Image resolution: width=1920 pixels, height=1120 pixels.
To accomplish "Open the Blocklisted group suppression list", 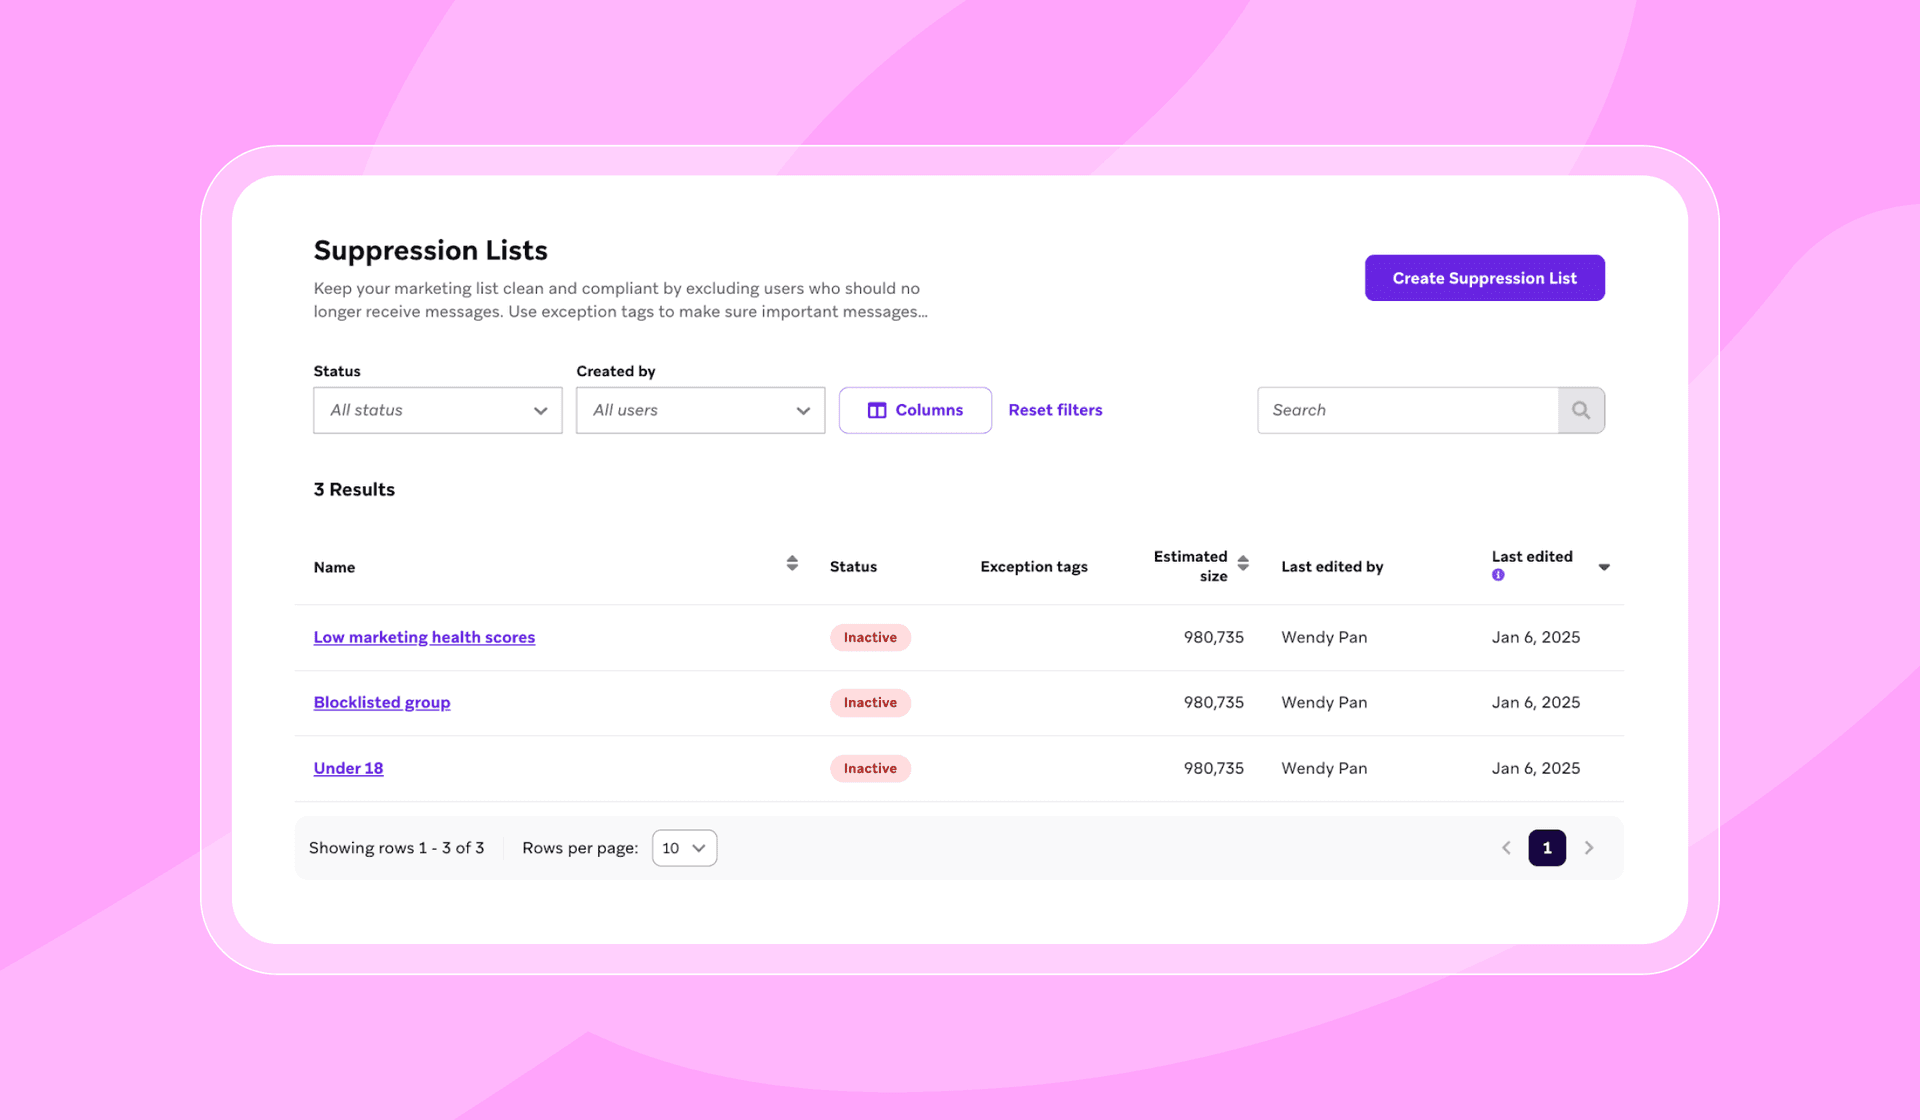I will coord(381,702).
